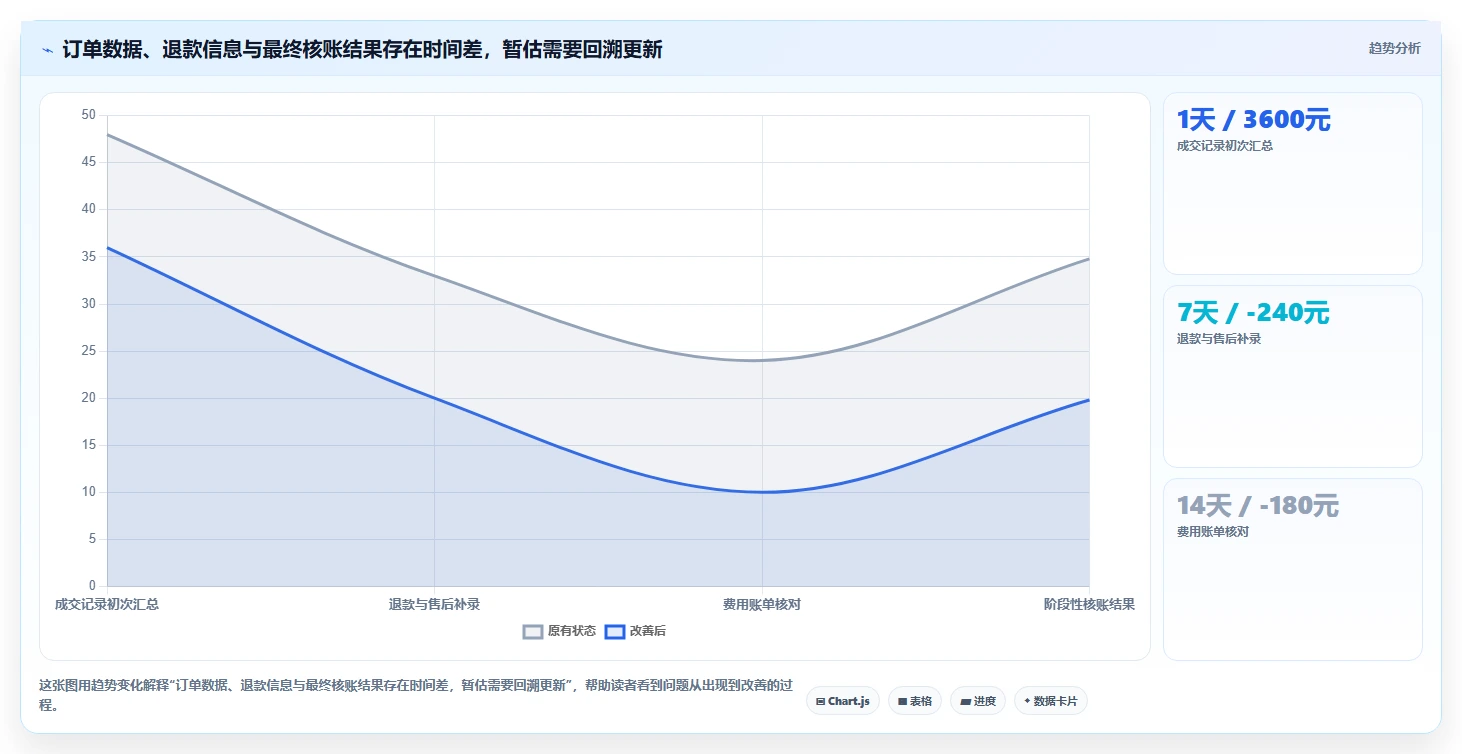This screenshot has width=1462, height=754.
Task: Click the 数据卡片 tag
Action: [x=1050, y=701]
